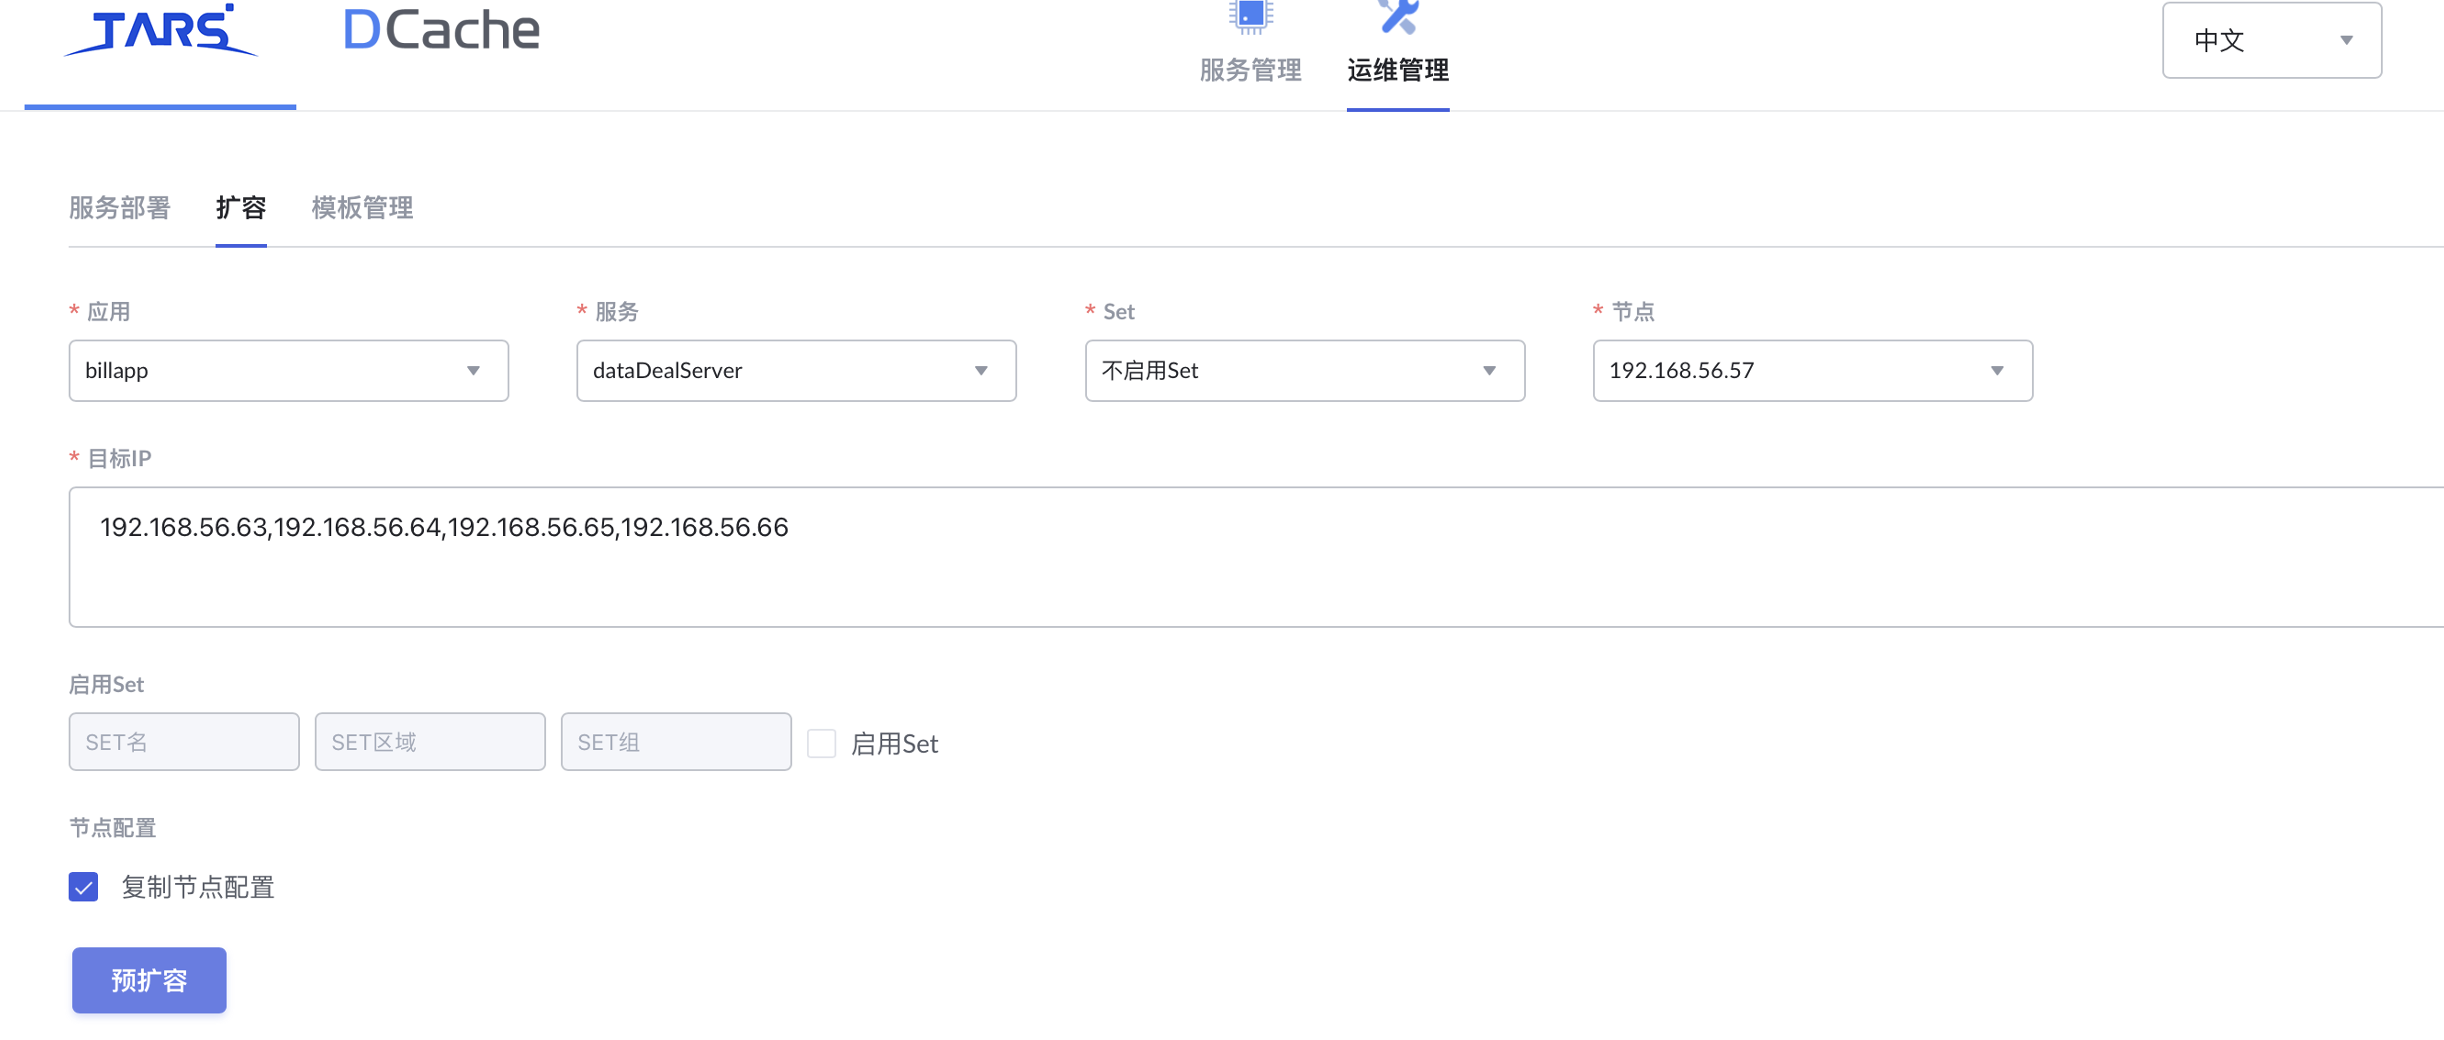Viewport: 2444px width, 1040px height.
Task: Click the SET名 input field
Action: coord(183,741)
